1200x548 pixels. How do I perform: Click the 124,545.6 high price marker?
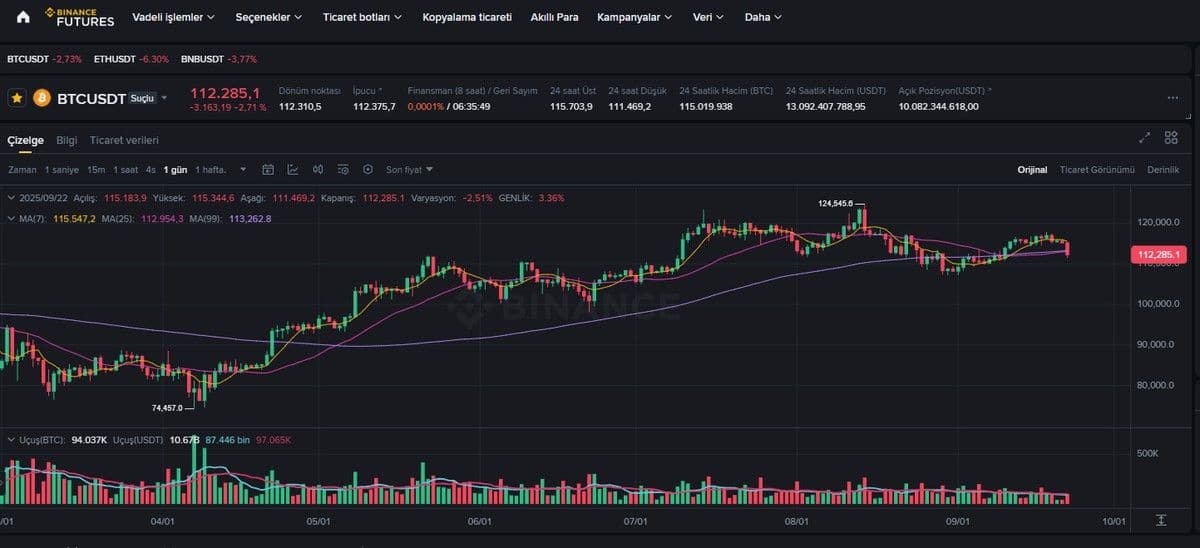(835, 203)
